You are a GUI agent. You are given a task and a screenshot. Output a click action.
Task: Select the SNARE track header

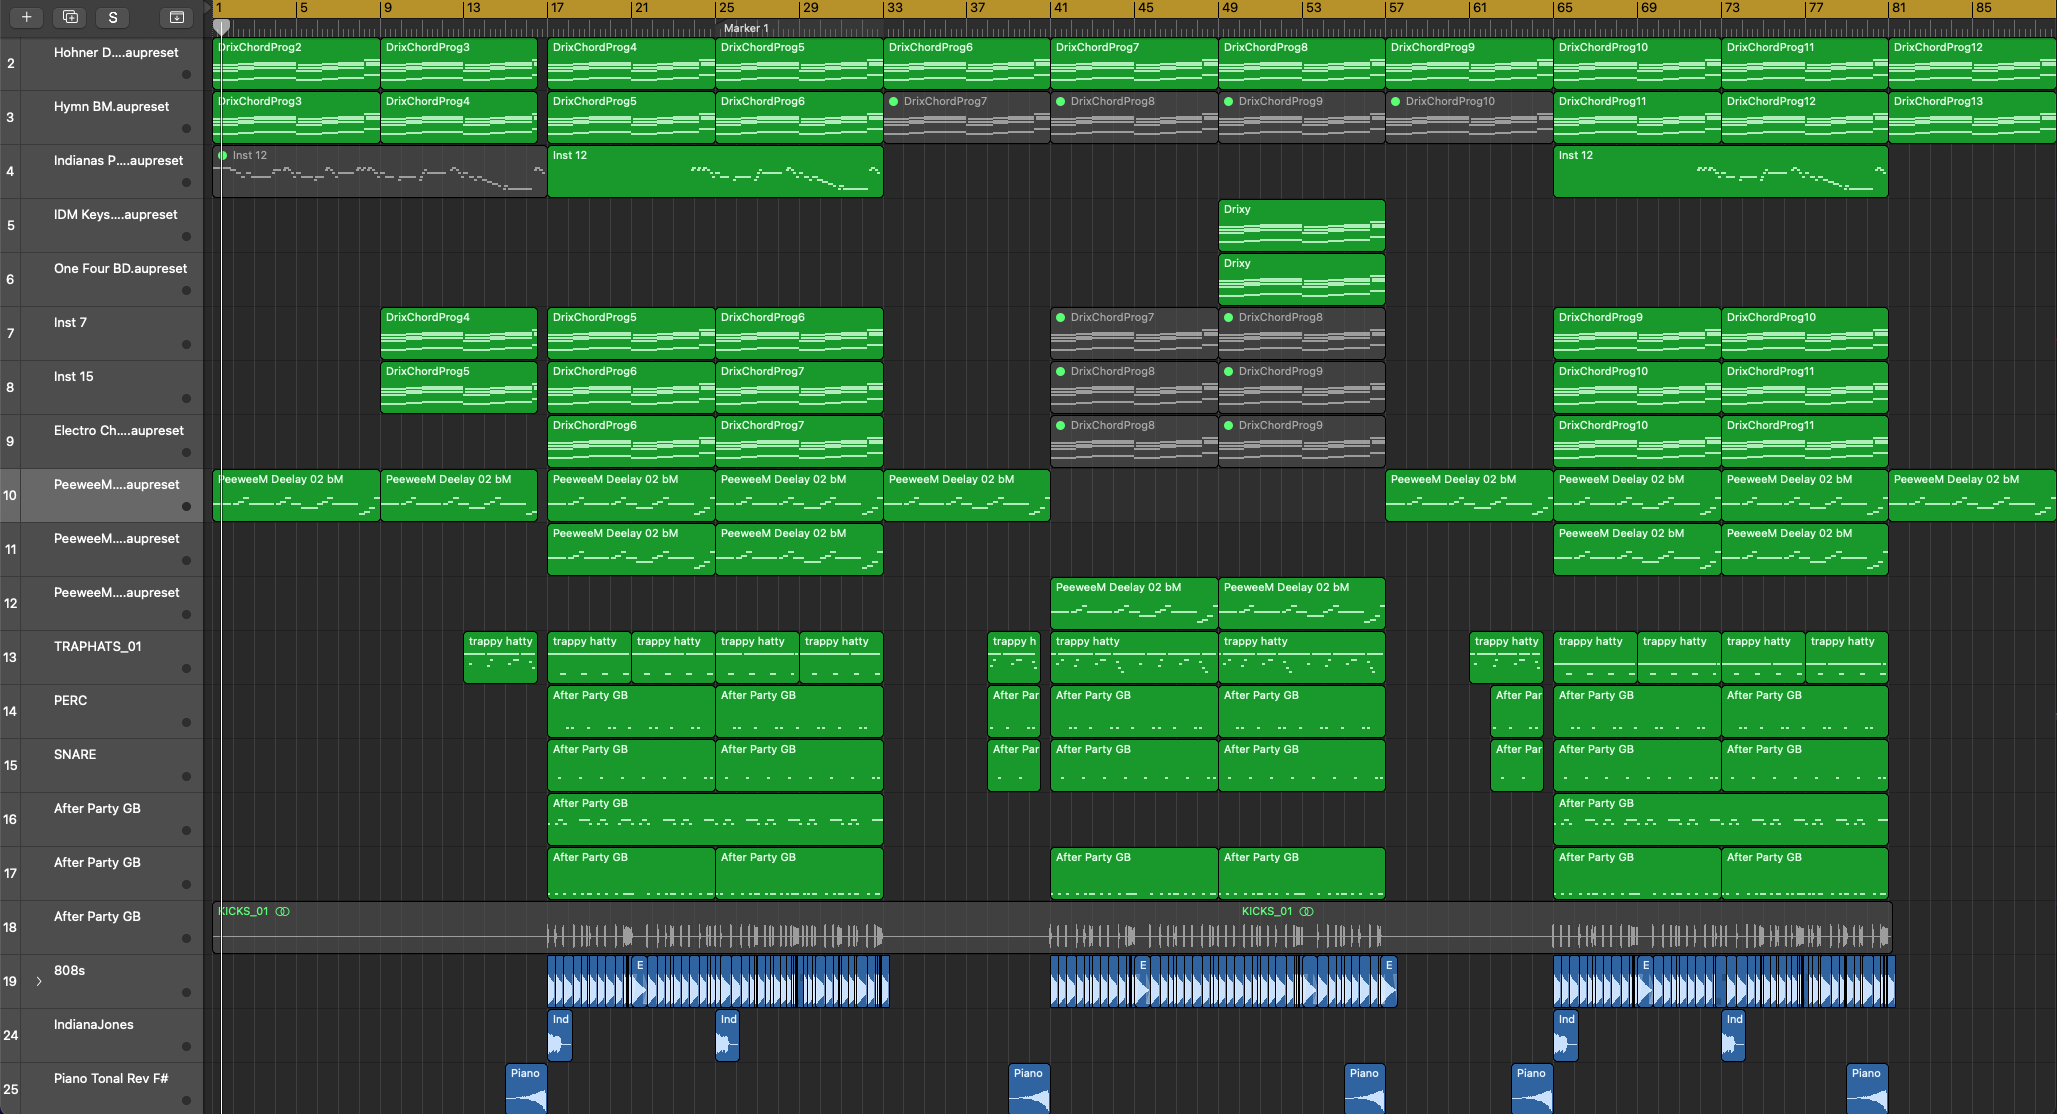(102, 766)
